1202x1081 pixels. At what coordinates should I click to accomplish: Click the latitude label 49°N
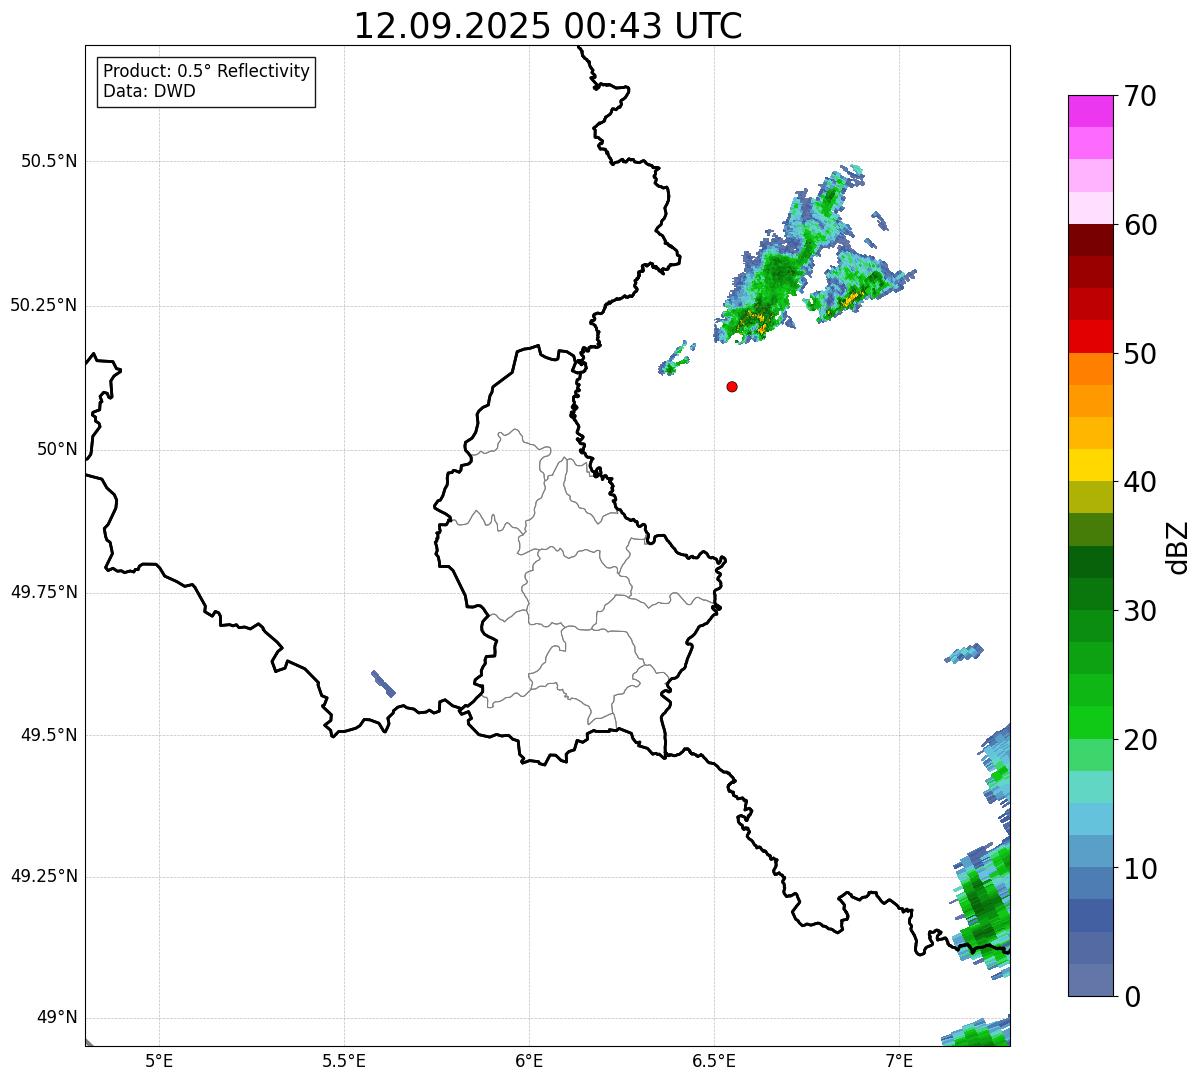[57, 1018]
